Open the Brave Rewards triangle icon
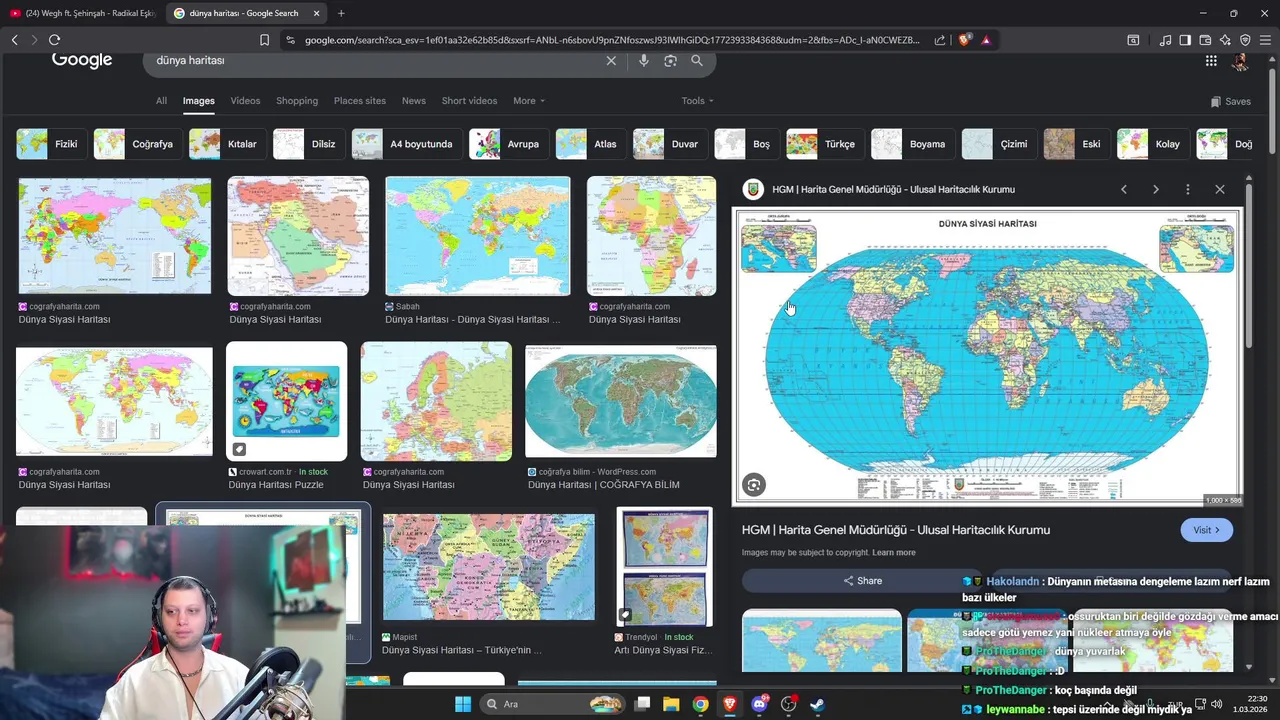This screenshot has width=1280, height=720. tap(986, 40)
